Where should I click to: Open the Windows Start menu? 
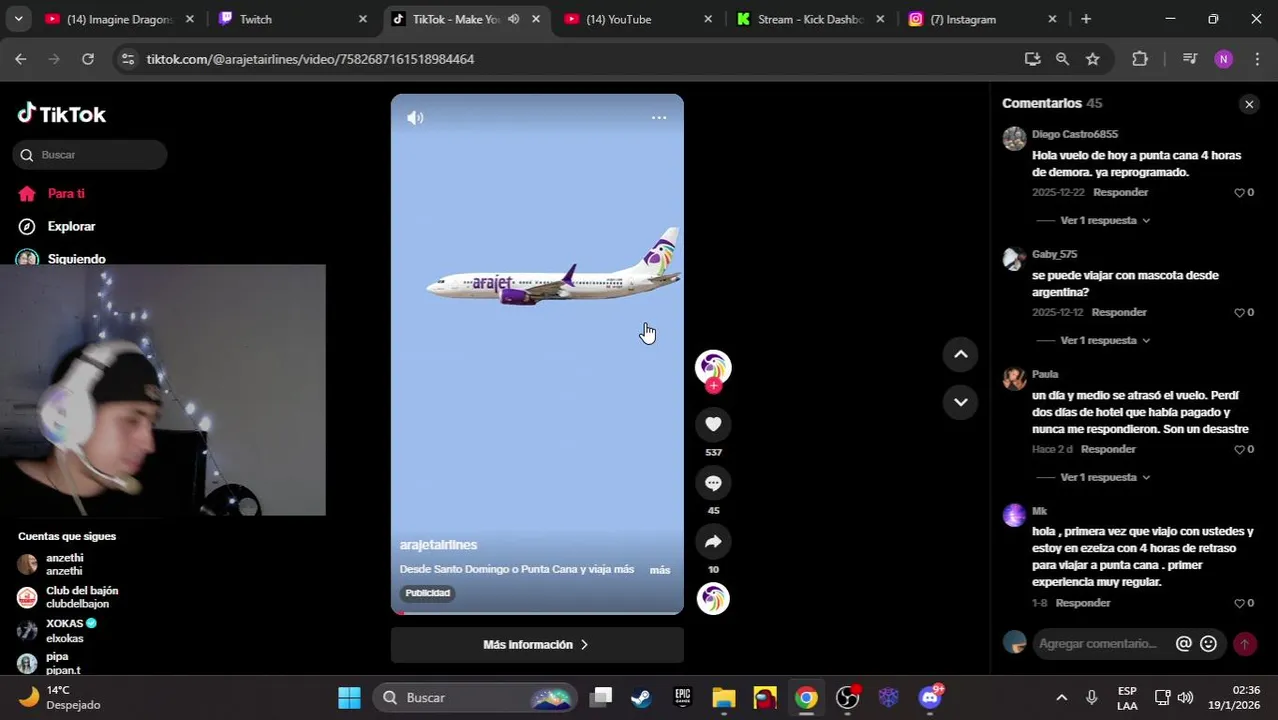point(349,698)
